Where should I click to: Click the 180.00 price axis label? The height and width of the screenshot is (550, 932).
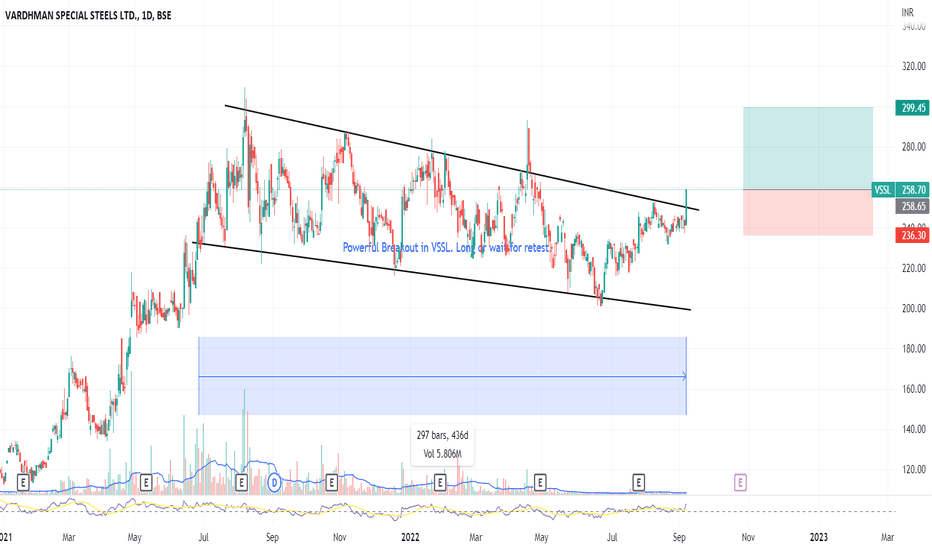pyautogui.click(x=914, y=348)
